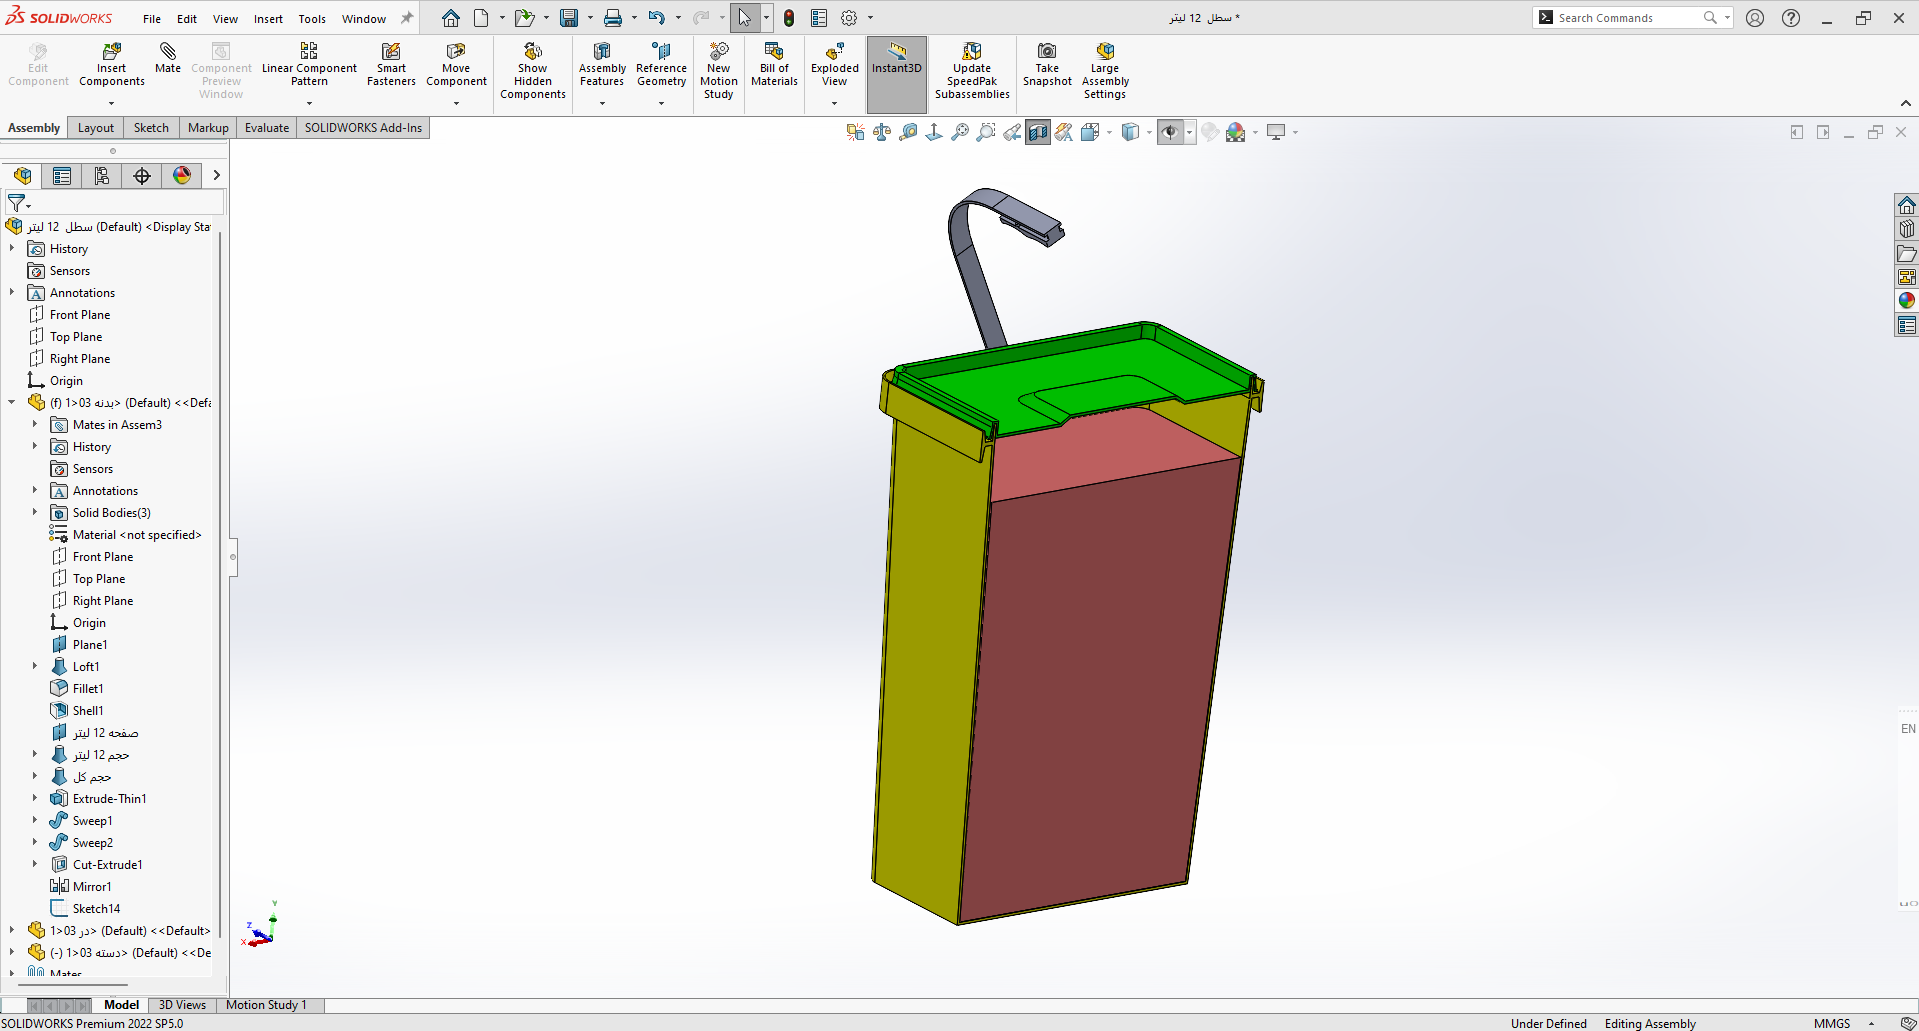Click the Smart Fasteners tool
This screenshot has height=1031, width=1919.
coord(391,65)
